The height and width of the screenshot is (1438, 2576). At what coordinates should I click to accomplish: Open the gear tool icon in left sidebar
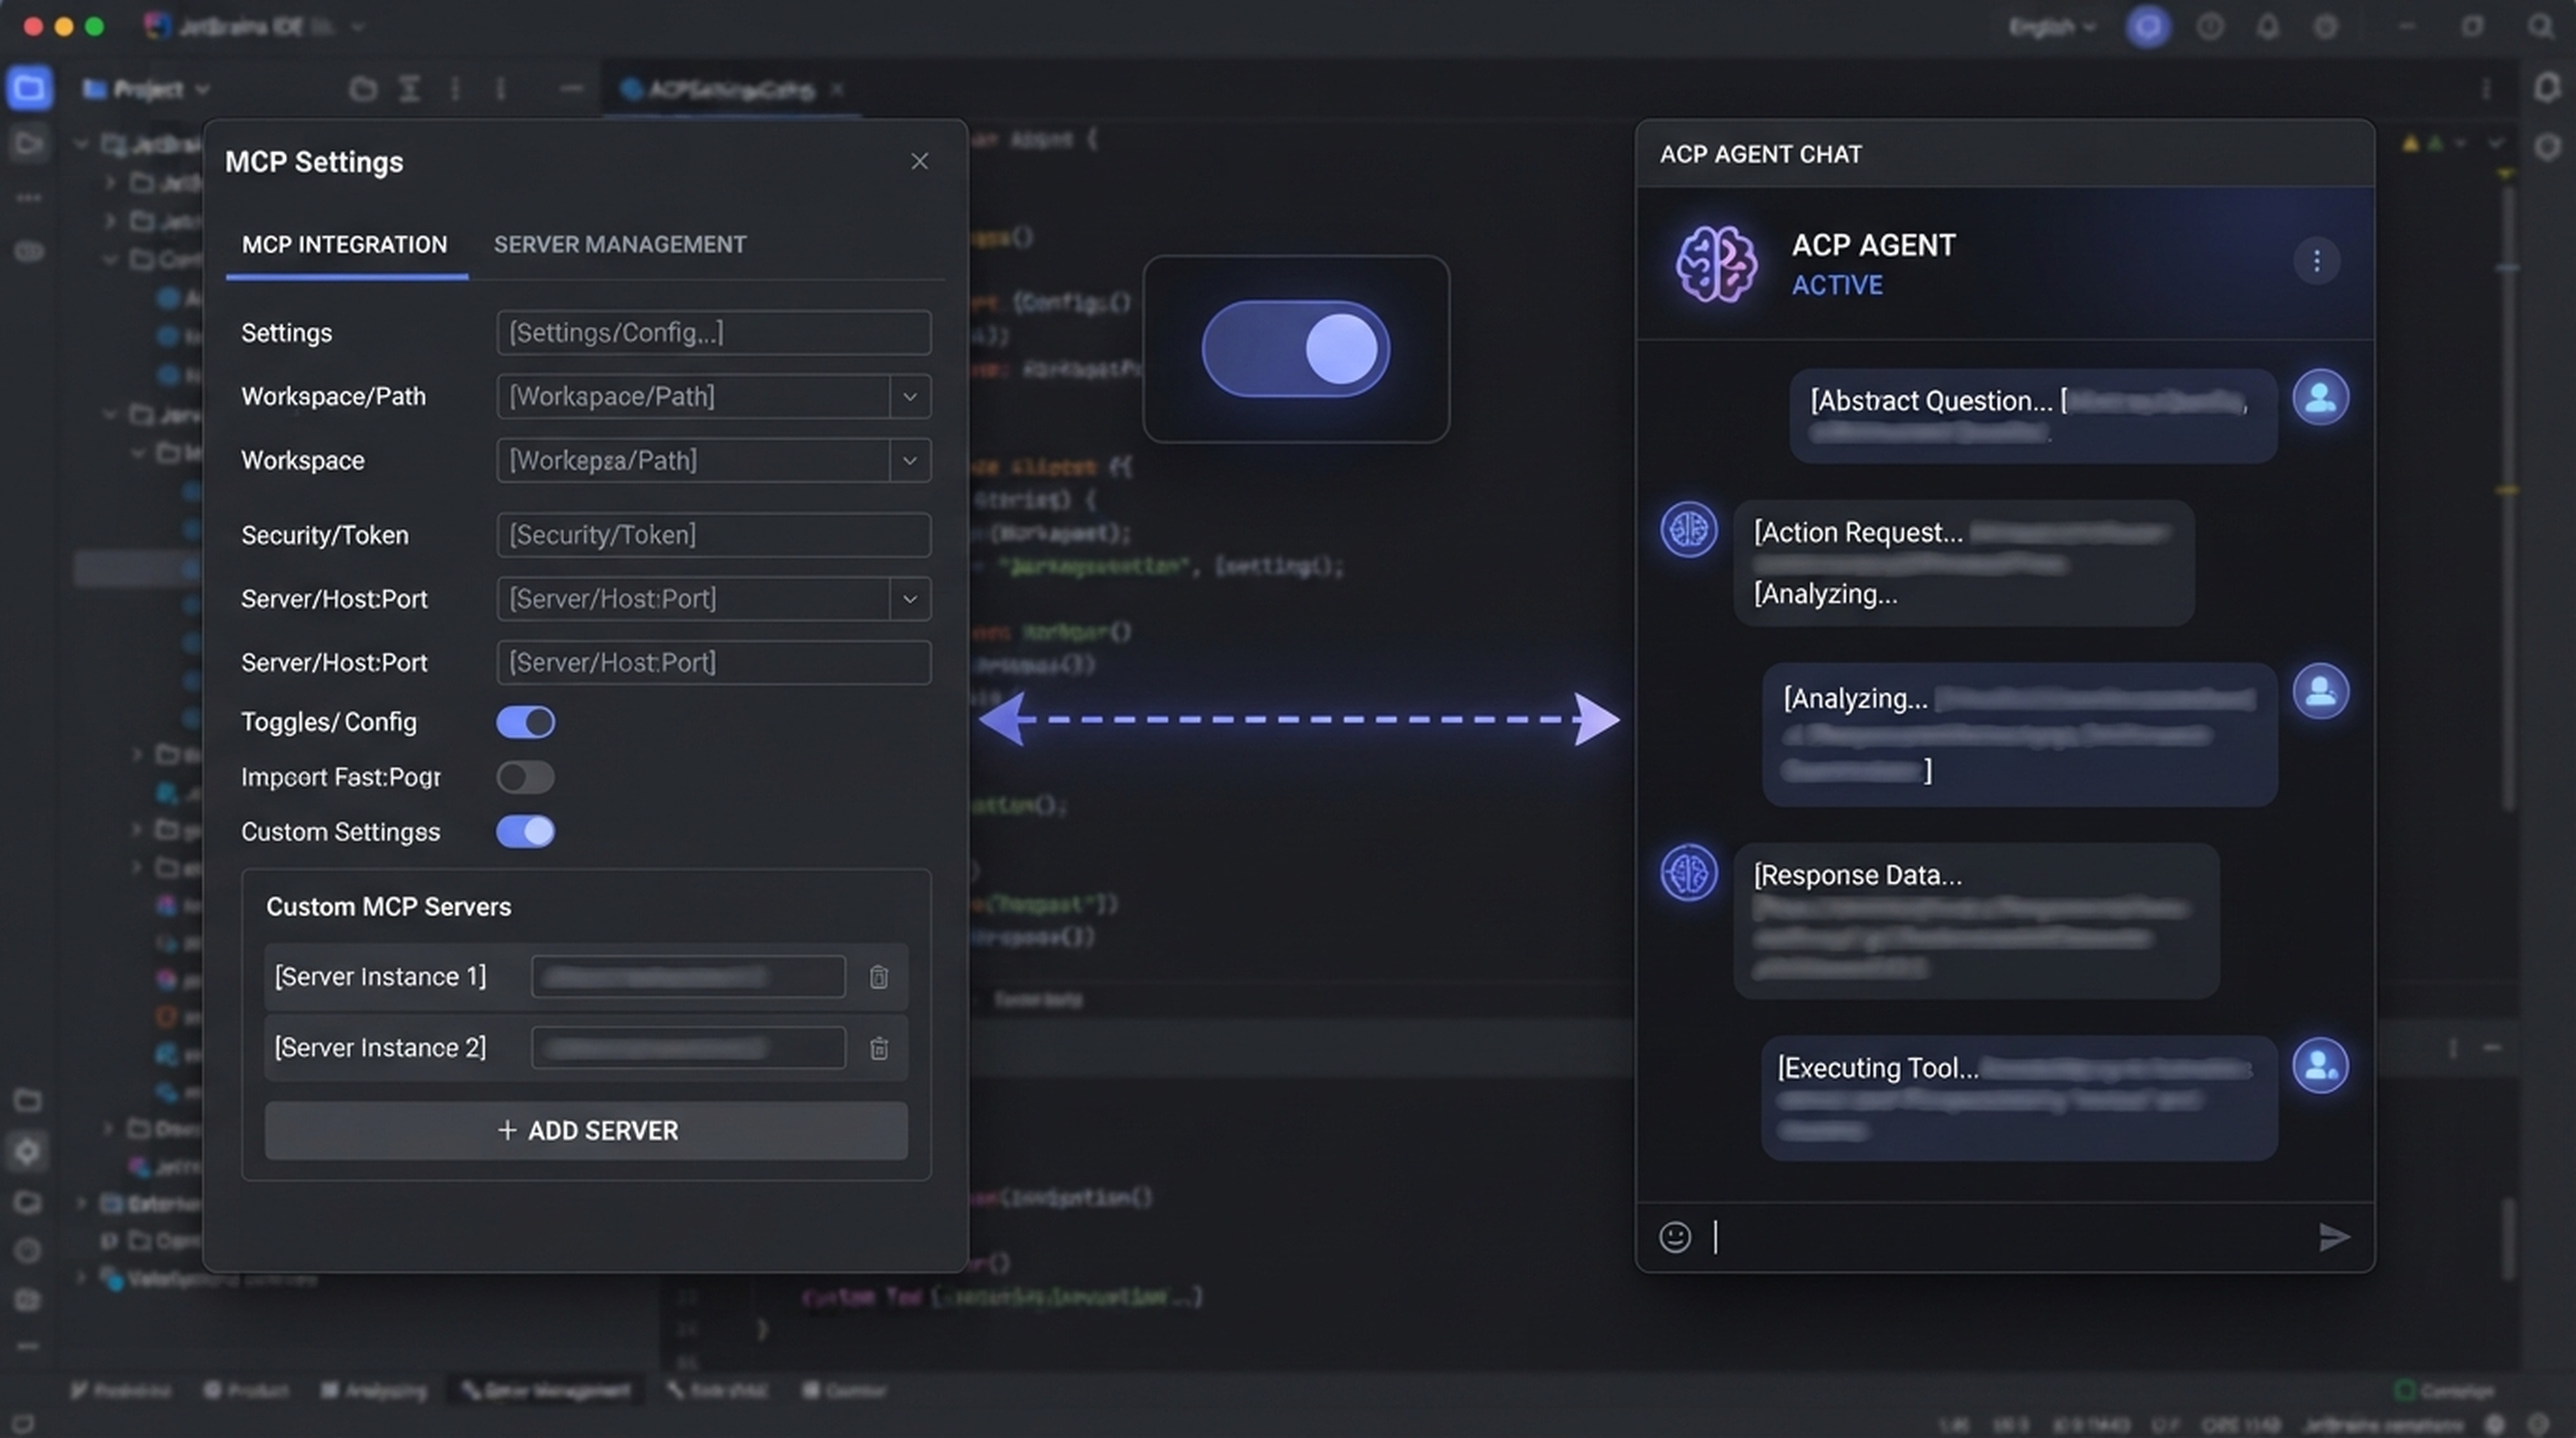point(27,1152)
